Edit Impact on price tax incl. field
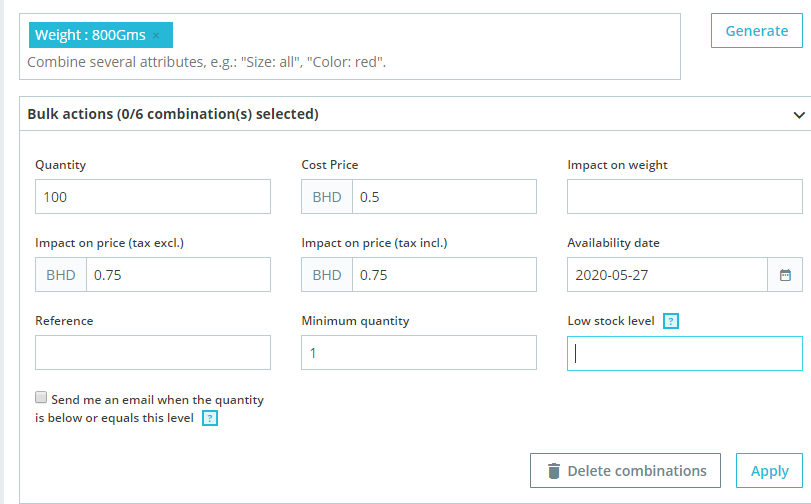The width and height of the screenshot is (811, 504). click(x=443, y=275)
